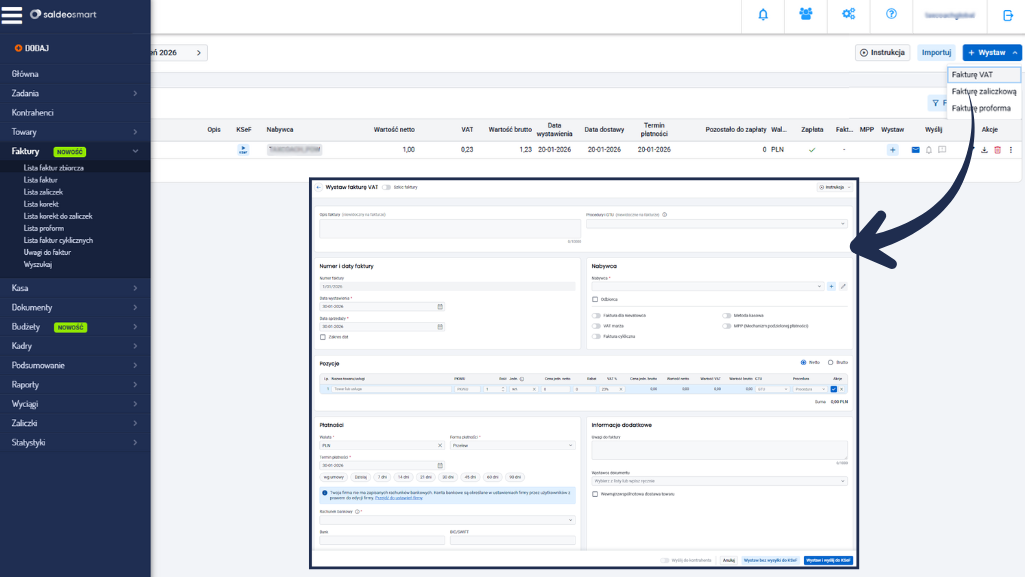This screenshot has height=577, width=1025.
Task: Expand the Wystaw dropdown button
Action: 991,52
